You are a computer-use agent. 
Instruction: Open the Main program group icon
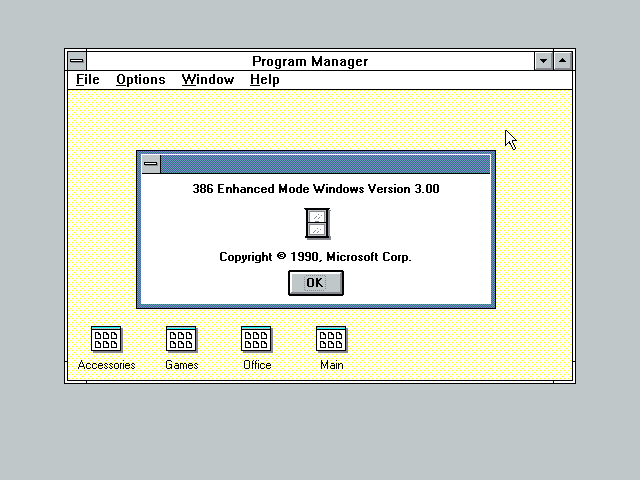(x=331, y=339)
